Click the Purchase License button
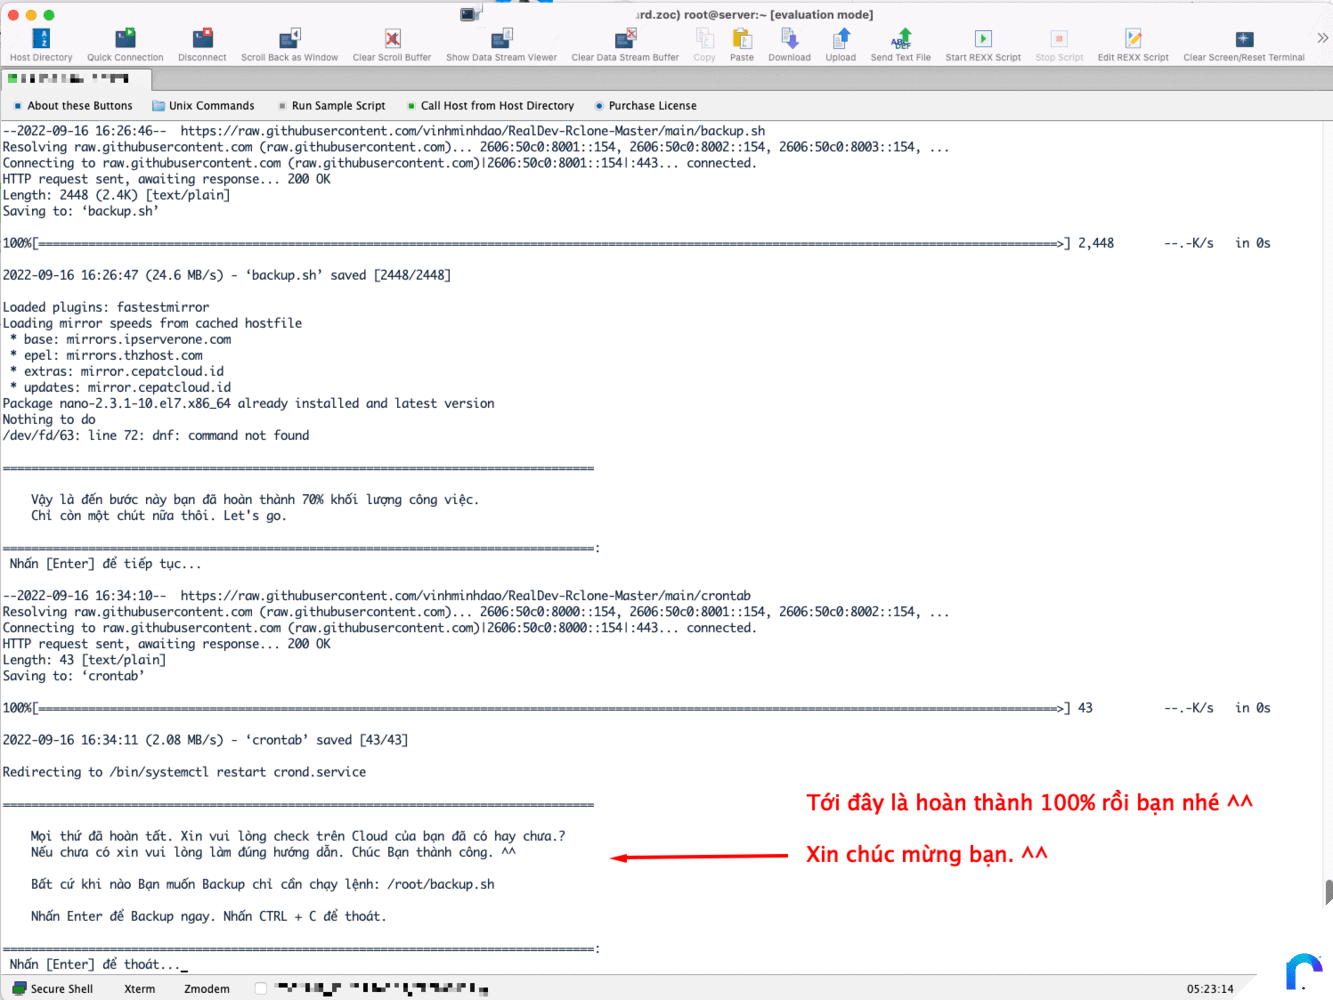 [x=645, y=106]
